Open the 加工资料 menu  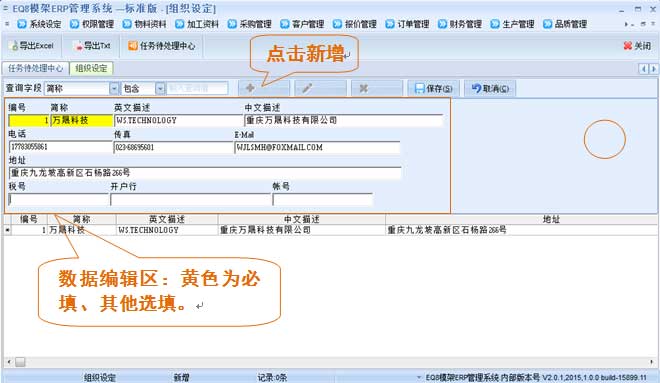(x=197, y=24)
